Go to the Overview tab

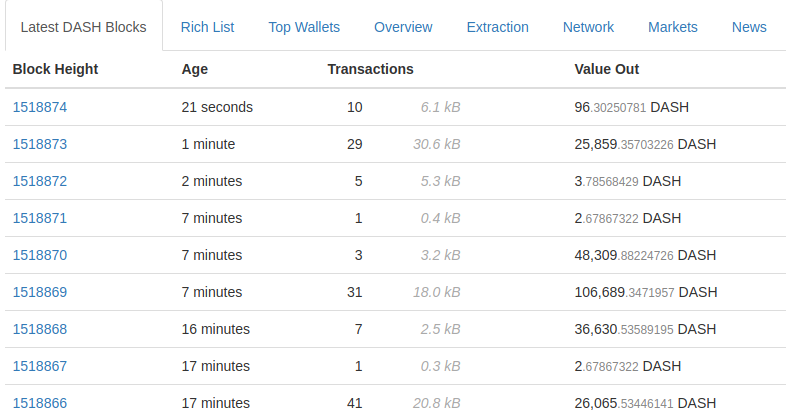pos(403,27)
